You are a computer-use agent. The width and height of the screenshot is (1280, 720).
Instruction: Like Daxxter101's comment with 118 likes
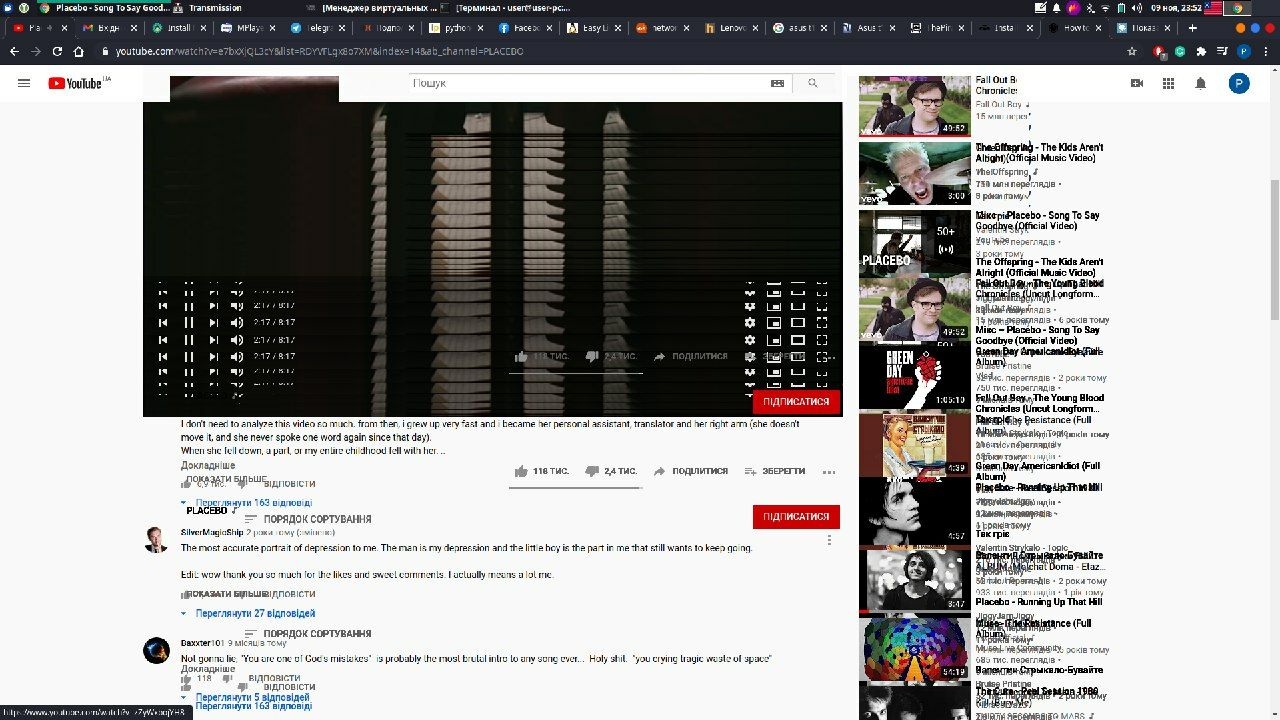tap(186, 679)
